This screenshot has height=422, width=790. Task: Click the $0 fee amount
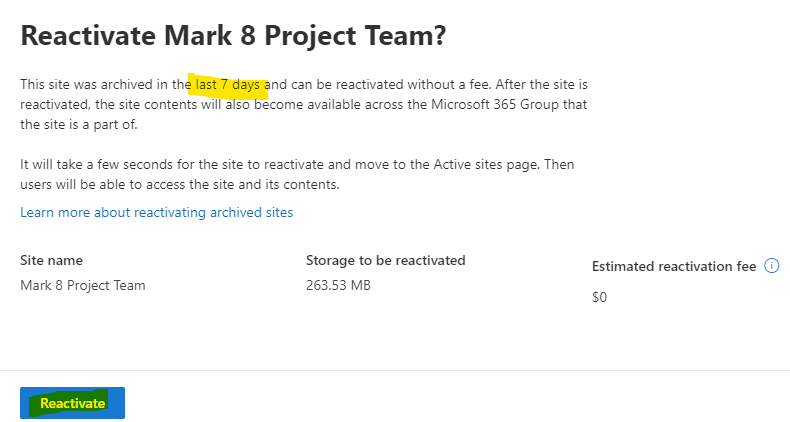(x=600, y=297)
